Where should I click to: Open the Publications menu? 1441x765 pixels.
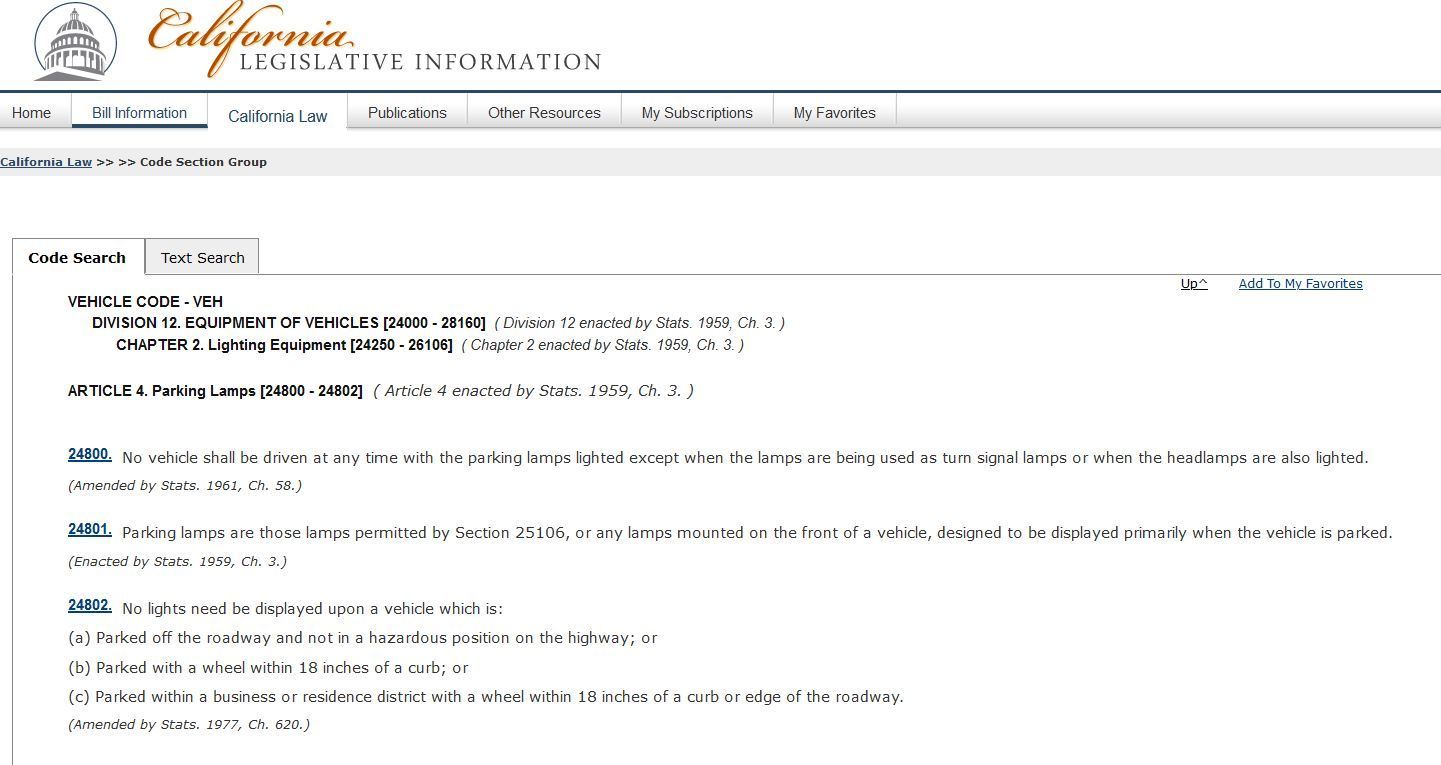[x=407, y=113]
